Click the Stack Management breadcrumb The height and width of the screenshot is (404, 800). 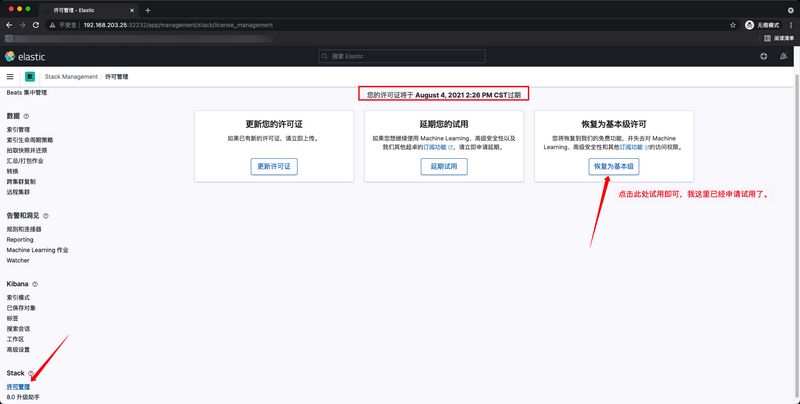[x=71, y=77]
